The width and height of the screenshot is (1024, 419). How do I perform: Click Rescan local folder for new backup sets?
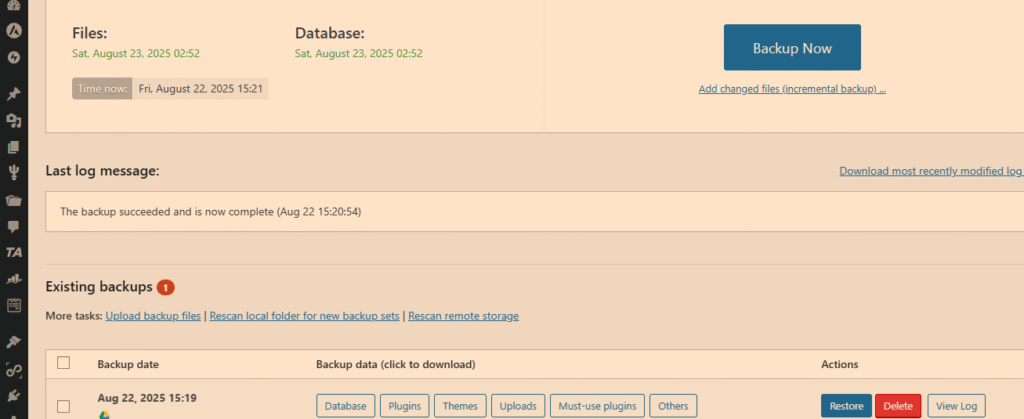pyautogui.click(x=304, y=316)
